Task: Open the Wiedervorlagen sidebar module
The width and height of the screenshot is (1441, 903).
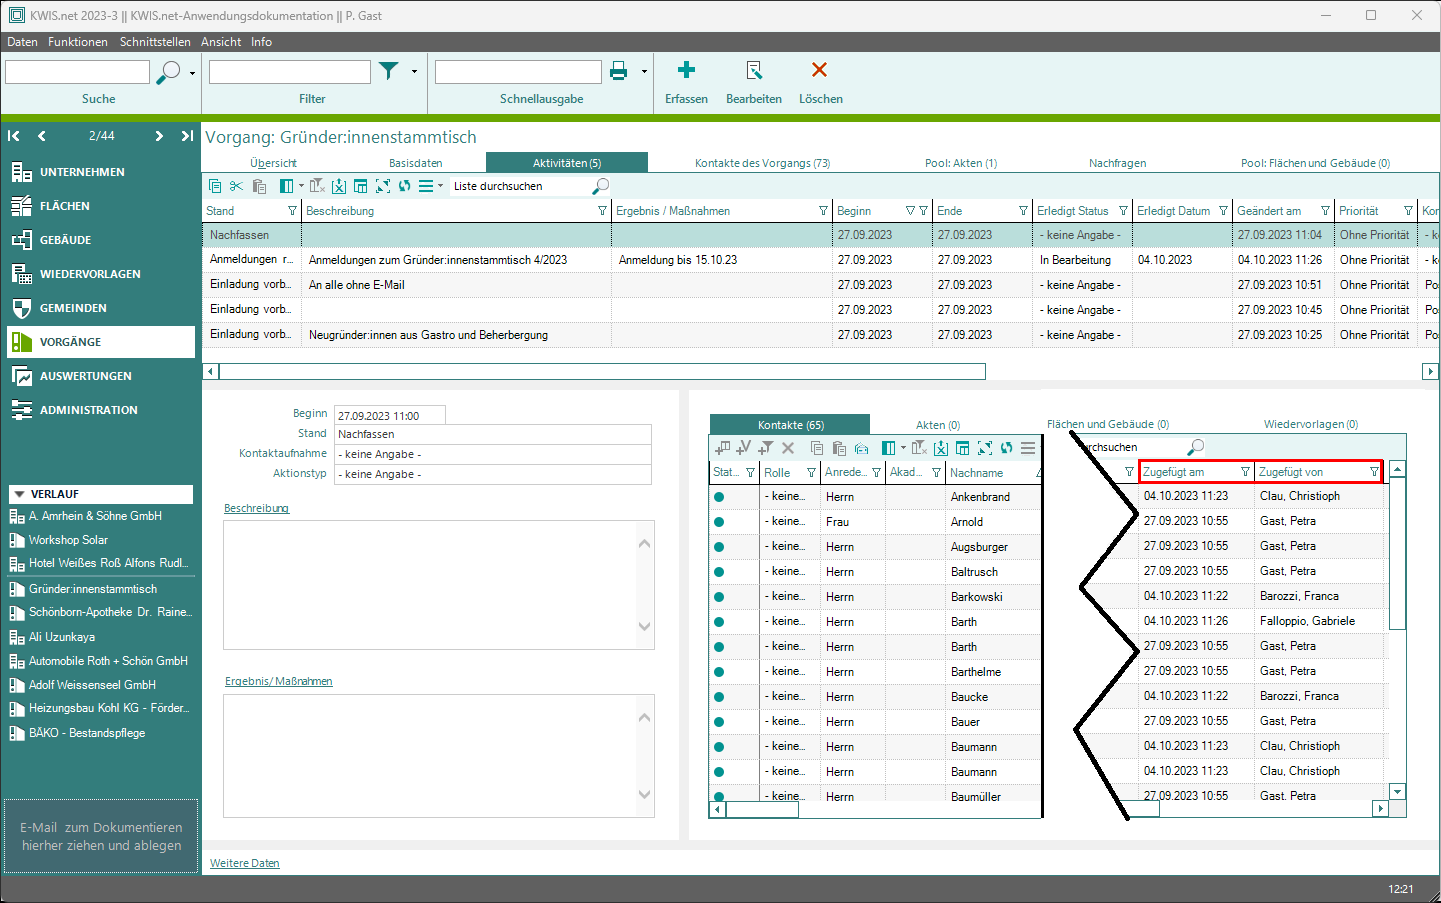Action: pyautogui.click(x=100, y=274)
